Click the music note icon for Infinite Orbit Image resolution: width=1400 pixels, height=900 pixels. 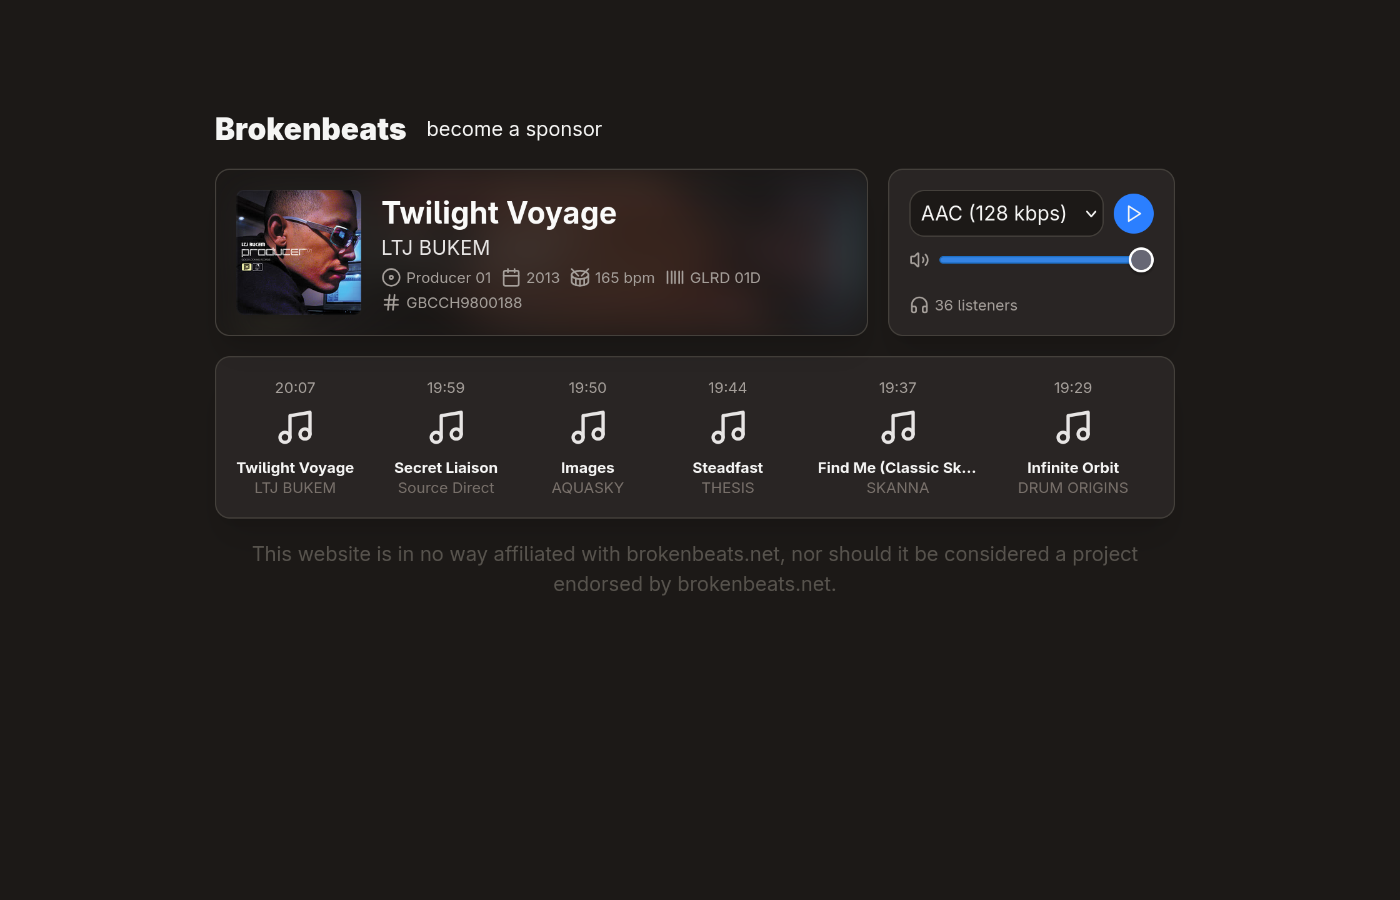[x=1073, y=428]
